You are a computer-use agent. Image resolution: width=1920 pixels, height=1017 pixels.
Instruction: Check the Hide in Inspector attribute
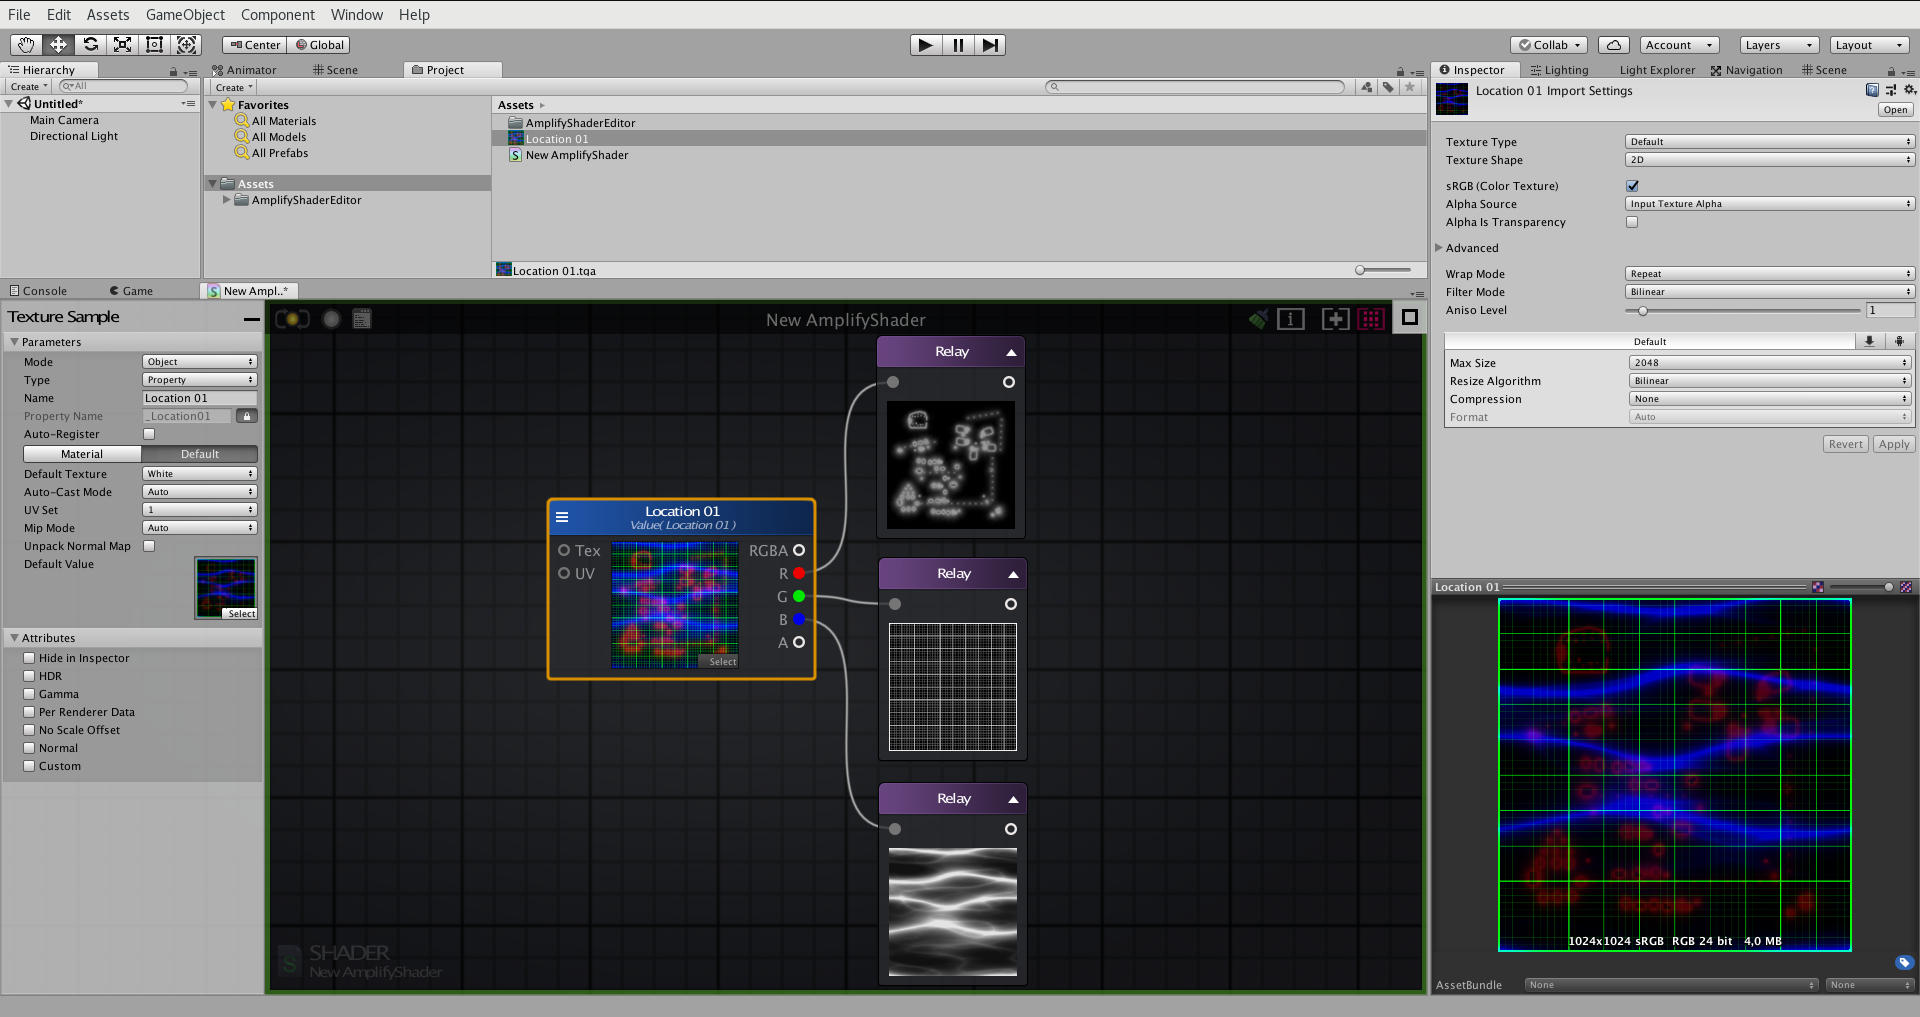(29, 658)
